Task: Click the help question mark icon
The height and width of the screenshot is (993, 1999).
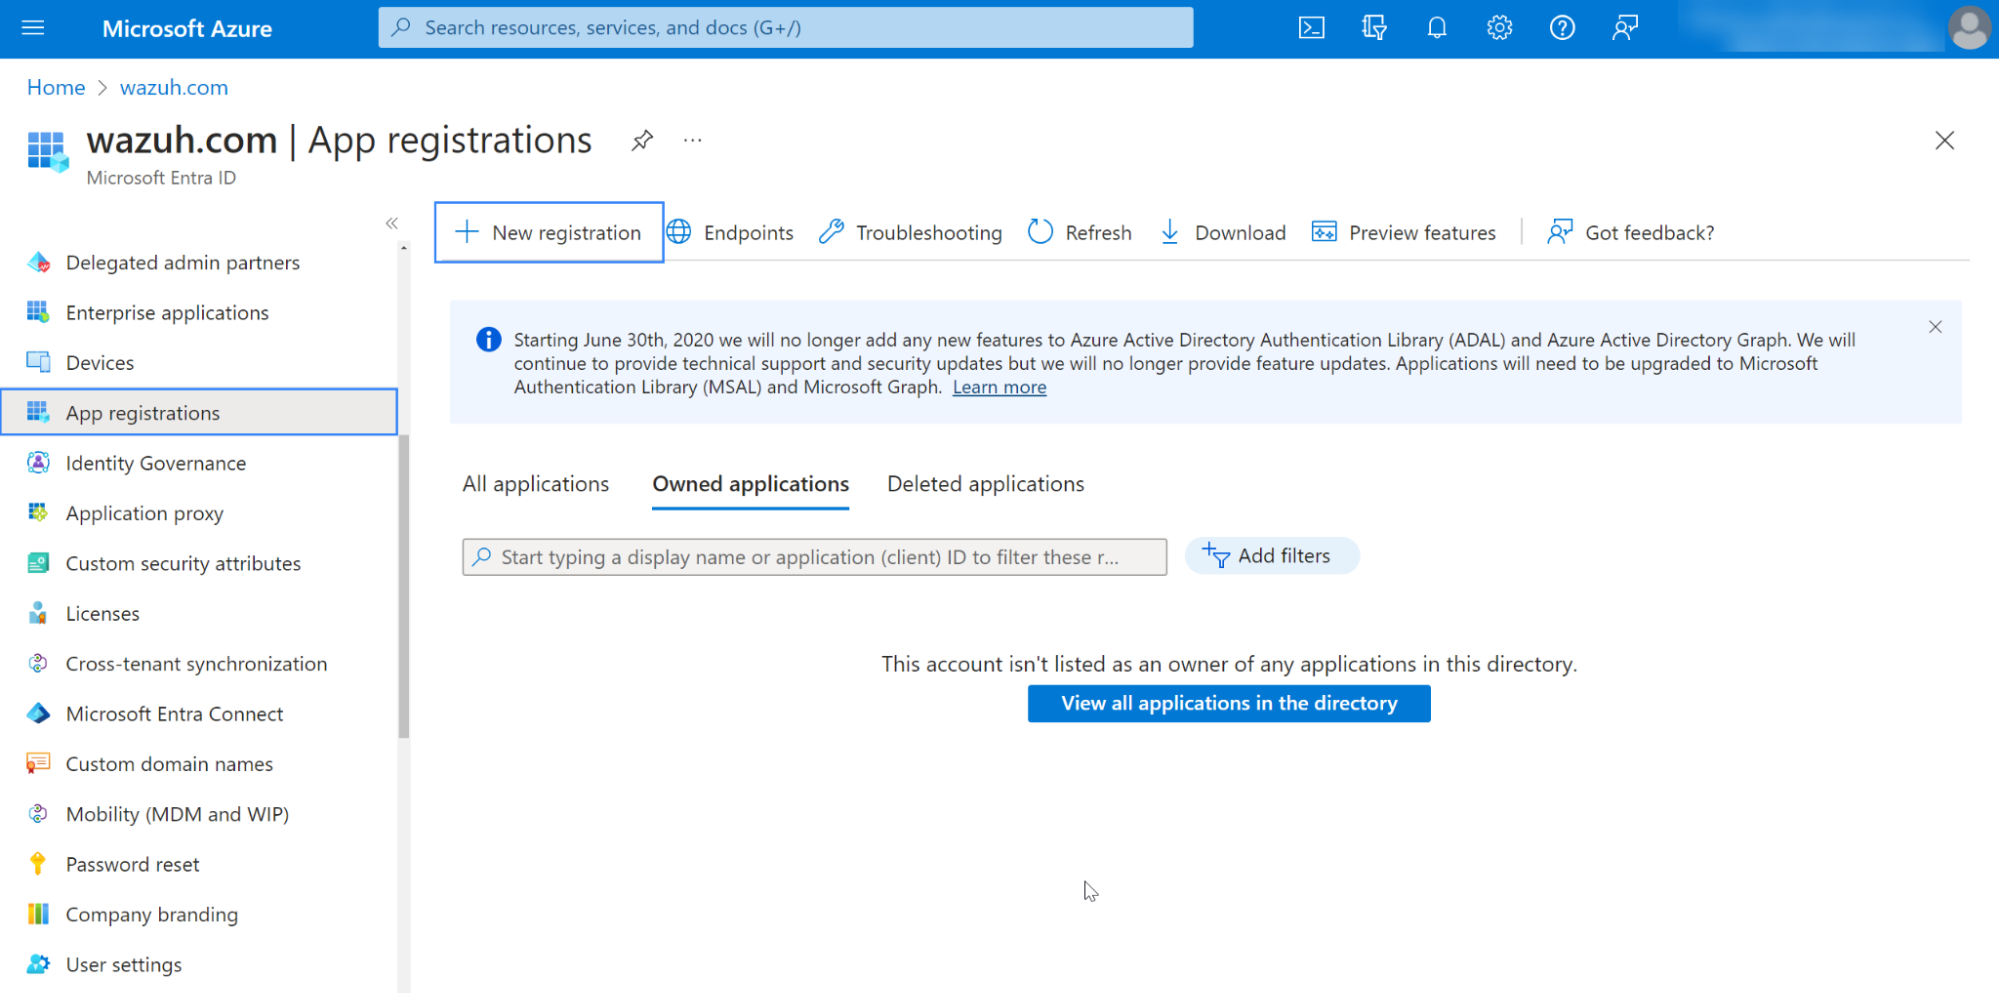Action: 1562,28
